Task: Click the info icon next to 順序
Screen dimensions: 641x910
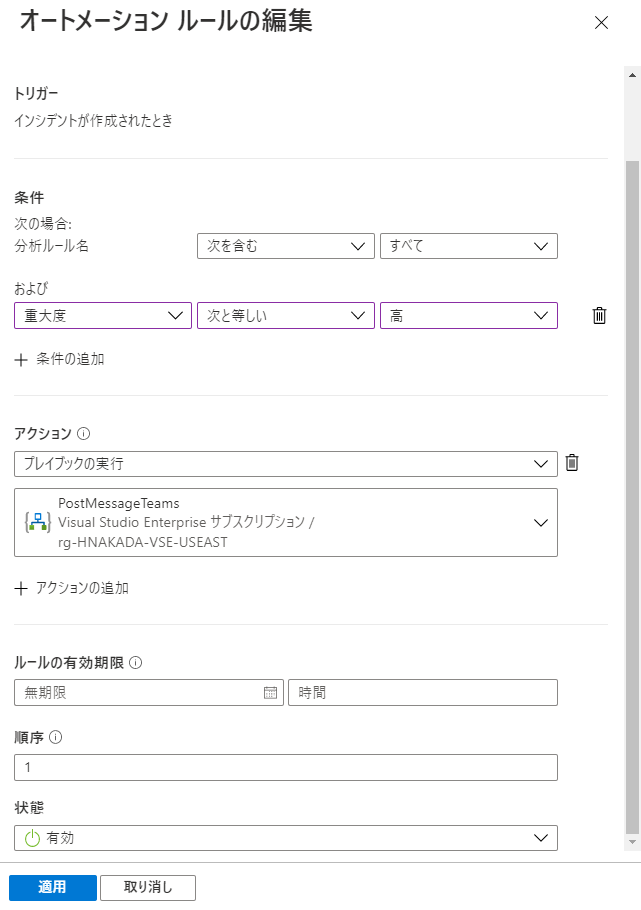Action: click(55, 737)
